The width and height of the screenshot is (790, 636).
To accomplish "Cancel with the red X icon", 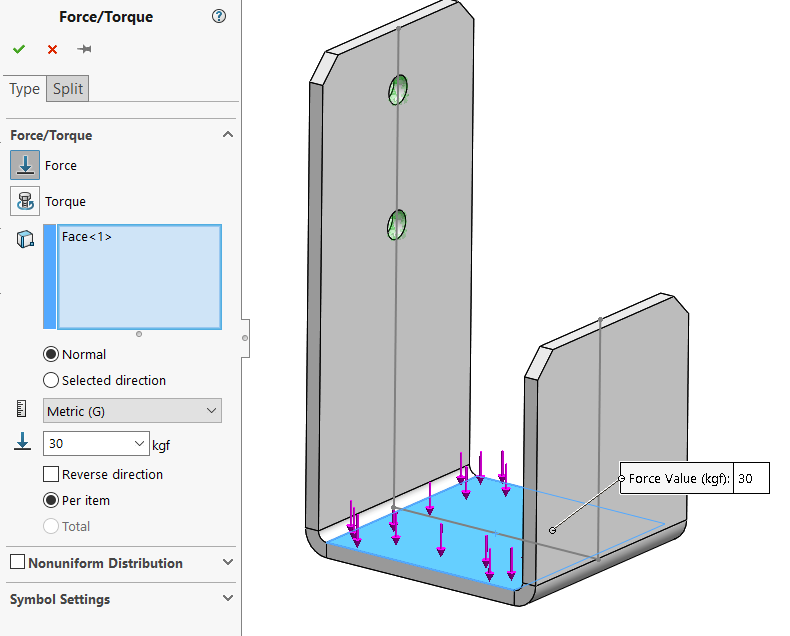I will 52,49.
